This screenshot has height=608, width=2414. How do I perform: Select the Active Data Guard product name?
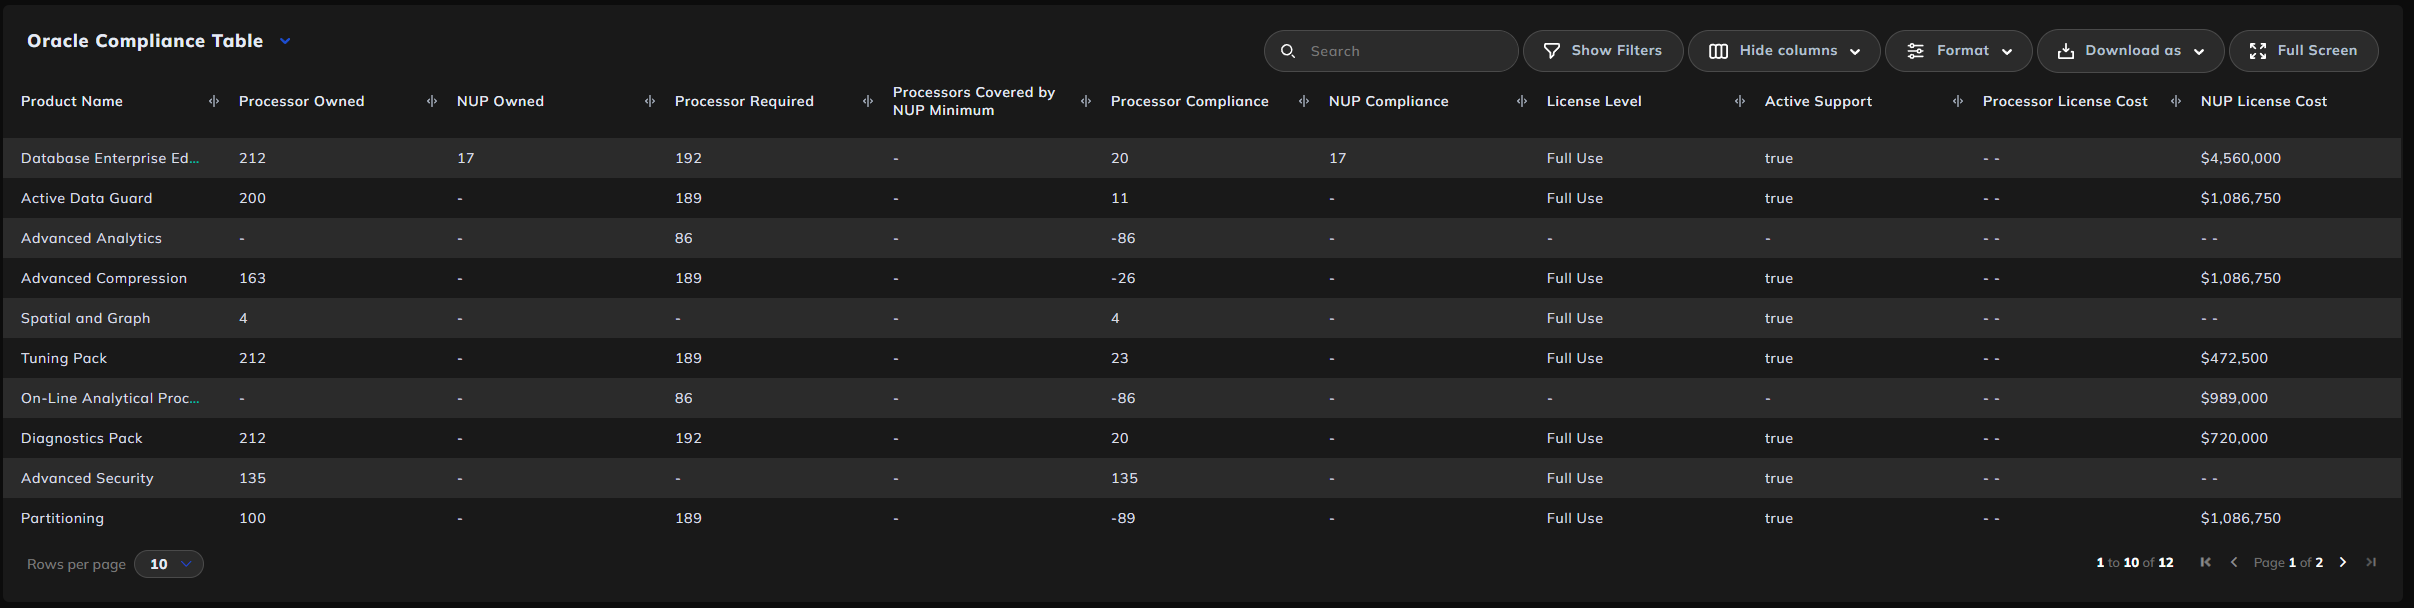coord(87,198)
